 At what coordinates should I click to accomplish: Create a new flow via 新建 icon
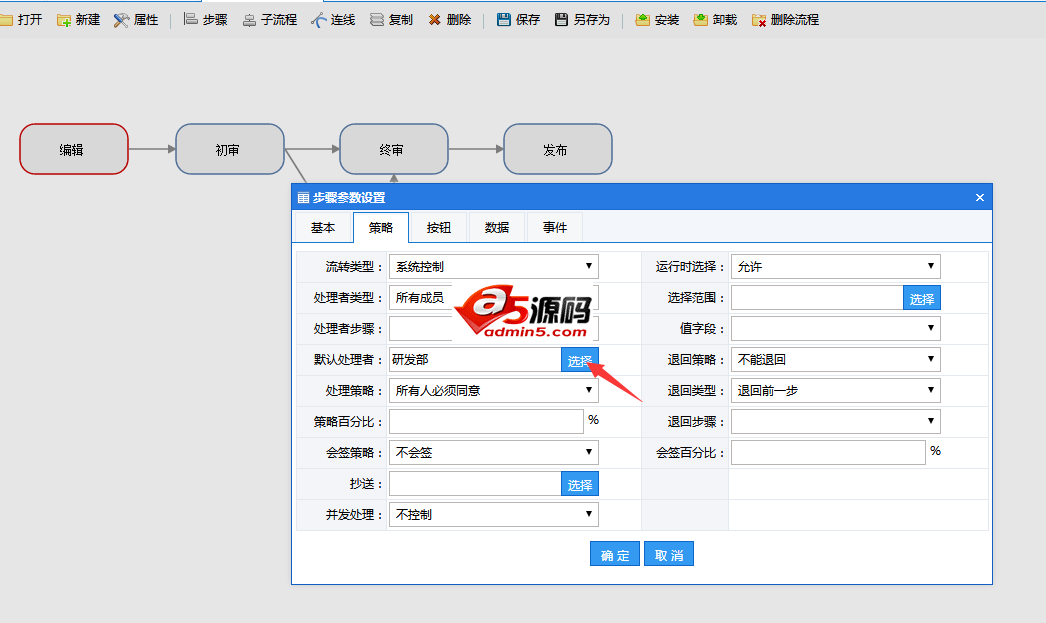pyautogui.click(x=78, y=19)
